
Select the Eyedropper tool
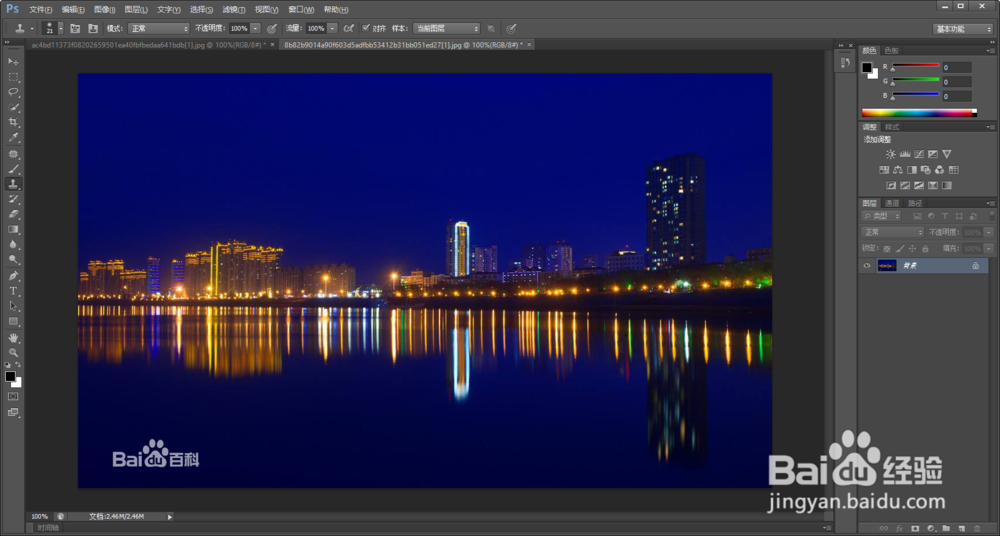[x=13, y=138]
